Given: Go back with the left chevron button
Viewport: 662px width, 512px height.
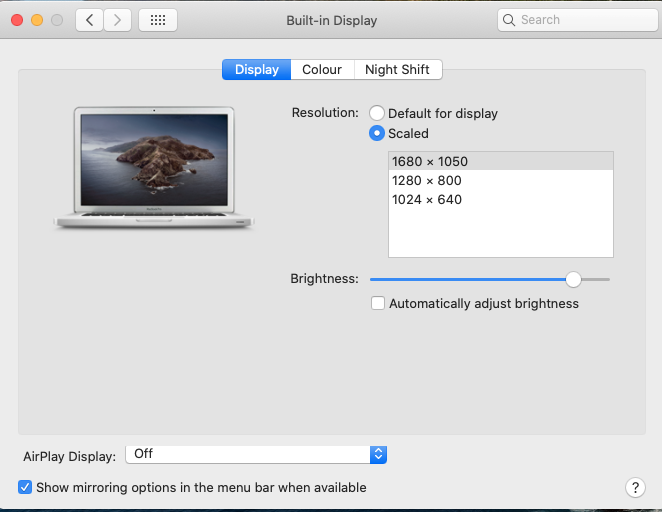Looking at the screenshot, I should coord(90,20).
